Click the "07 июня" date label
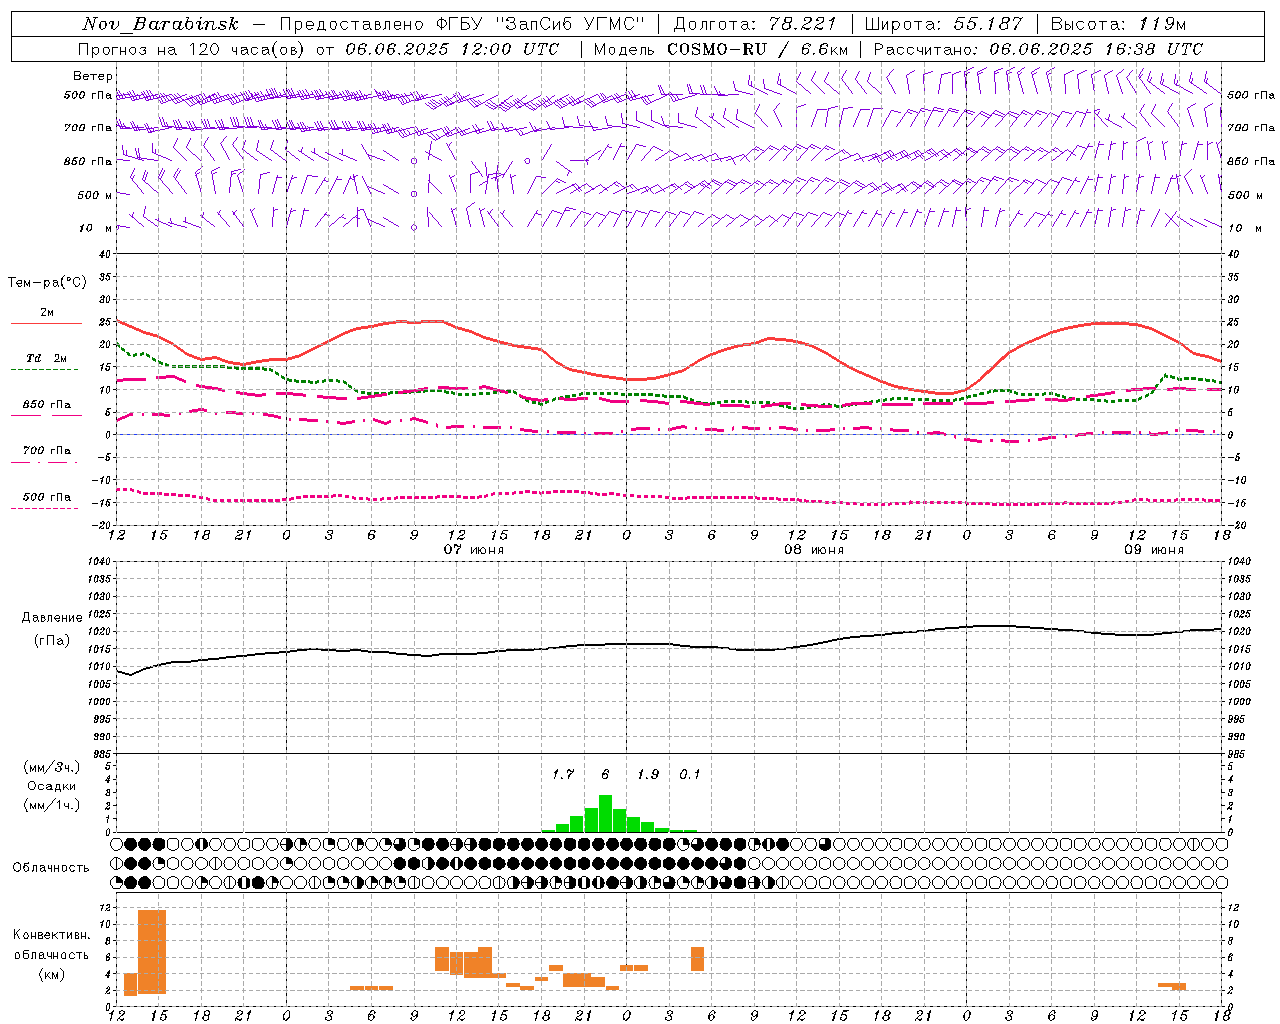Screen dimensions: 1280x1024 474,550
